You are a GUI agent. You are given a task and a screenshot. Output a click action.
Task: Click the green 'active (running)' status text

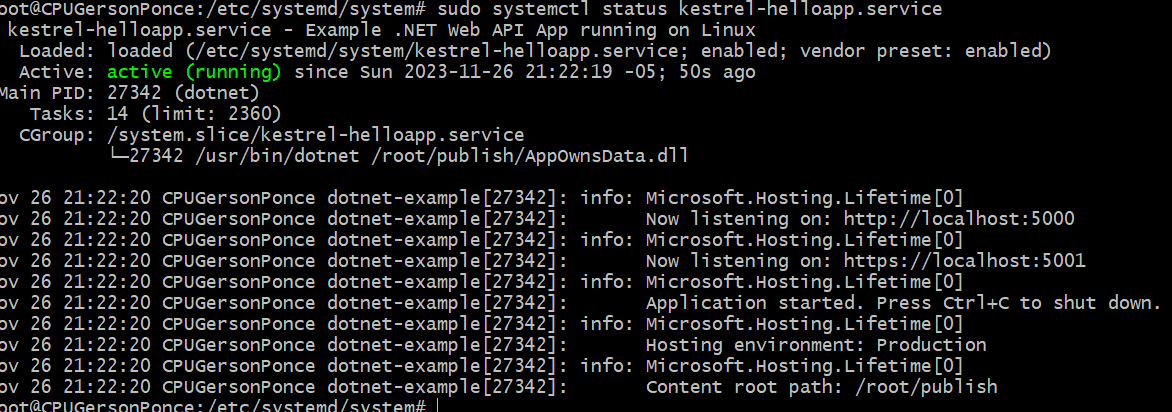pos(194,73)
